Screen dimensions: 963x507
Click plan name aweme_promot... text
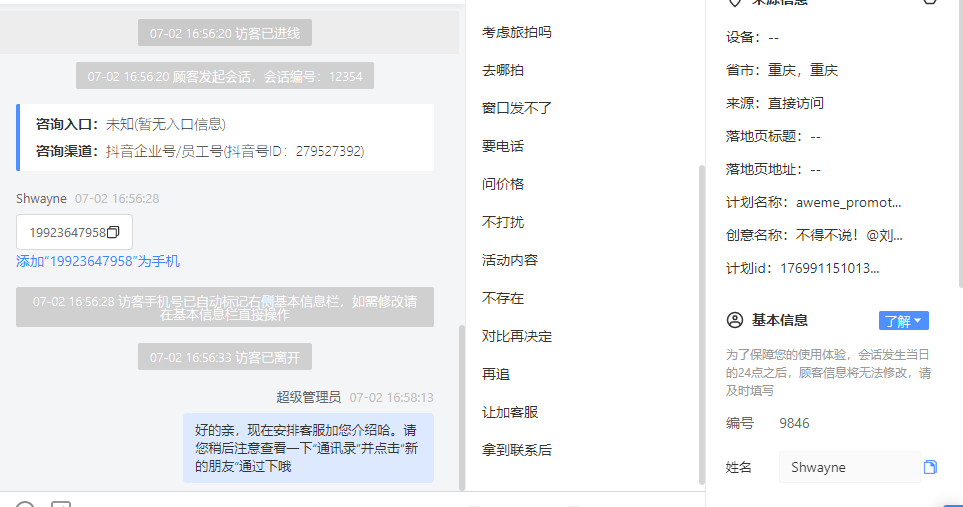tap(848, 203)
